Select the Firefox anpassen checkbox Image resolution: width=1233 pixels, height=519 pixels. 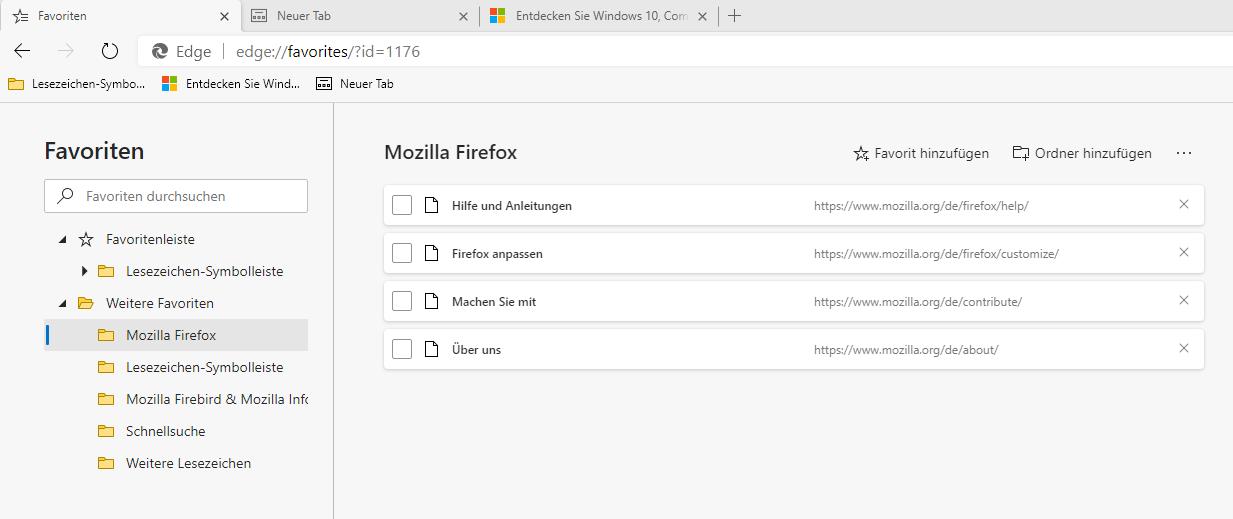[x=402, y=253]
